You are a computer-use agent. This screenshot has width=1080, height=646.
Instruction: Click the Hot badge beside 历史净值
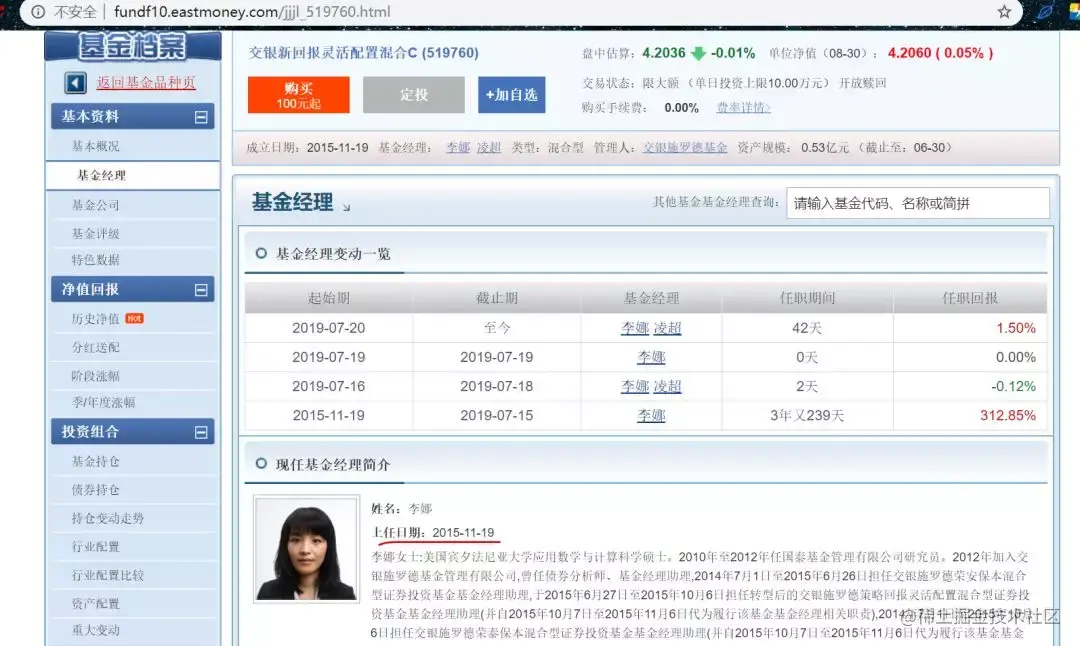tap(134, 318)
